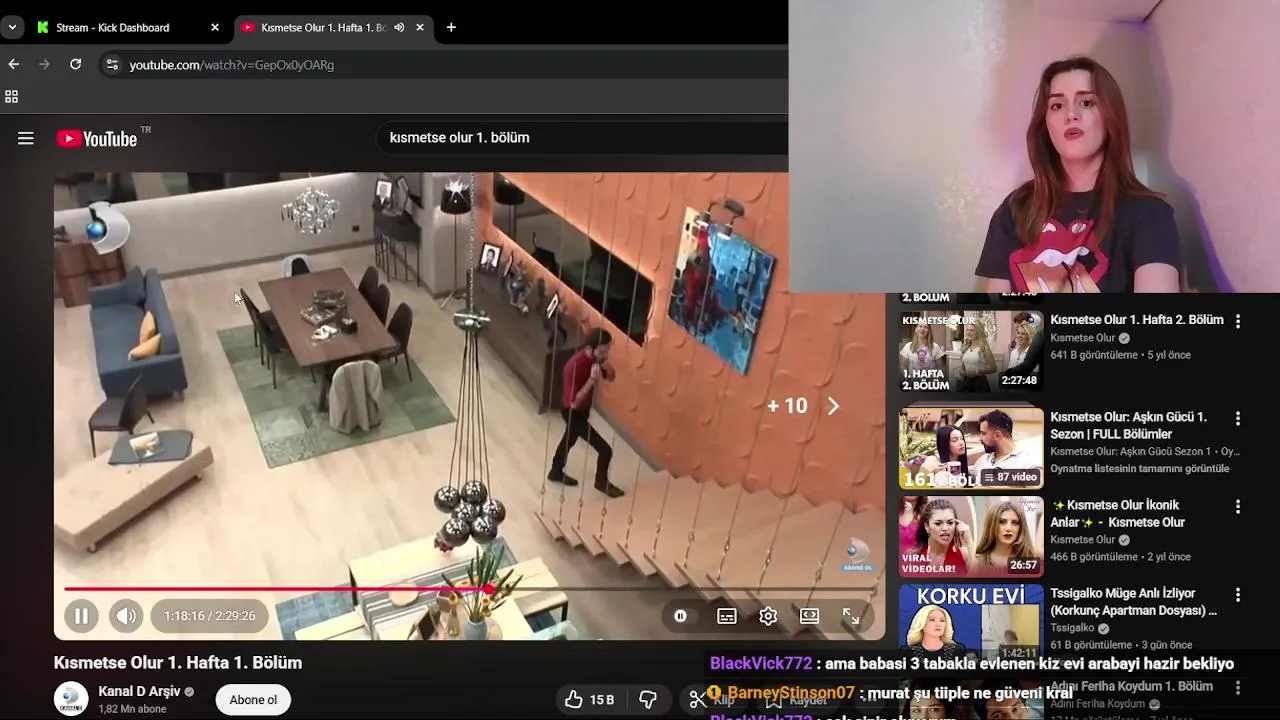Open the Aşkın Gücü 1. Sezon FULL Bölümler title
The height and width of the screenshot is (720, 1280).
(1129, 425)
